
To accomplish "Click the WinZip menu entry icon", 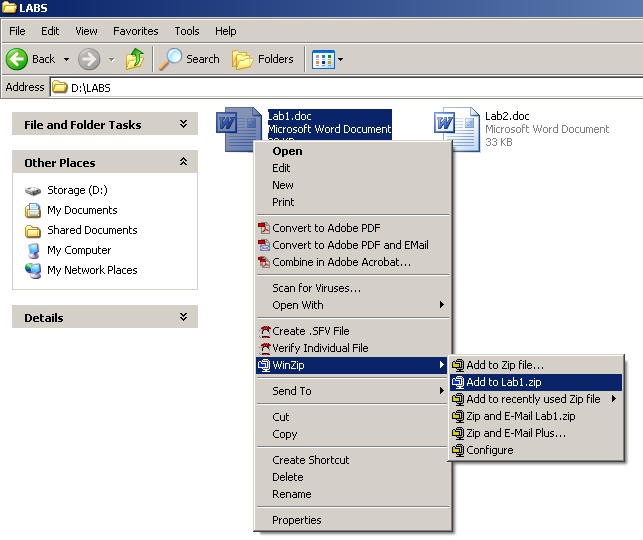I will click(264, 365).
